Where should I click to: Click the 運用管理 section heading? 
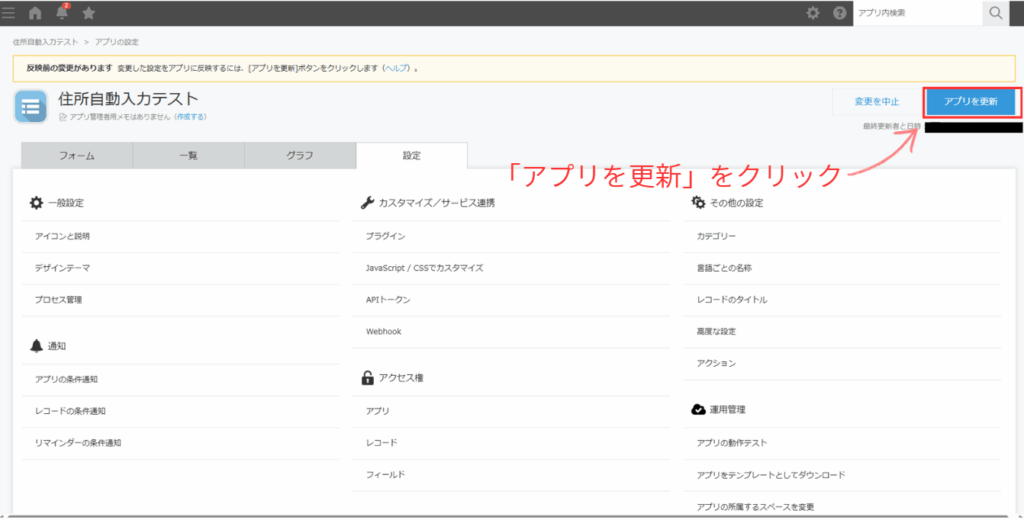coord(727,410)
